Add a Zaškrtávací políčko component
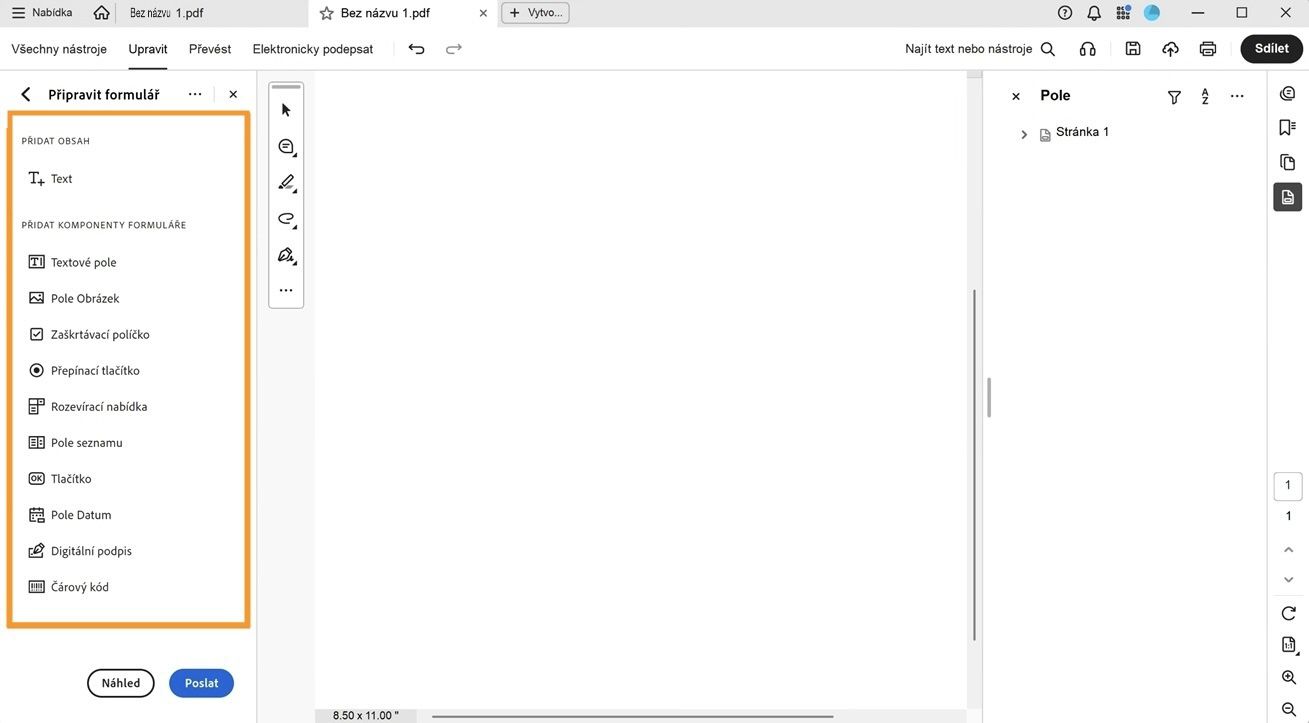The width and height of the screenshot is (1309, 723). 100,334
